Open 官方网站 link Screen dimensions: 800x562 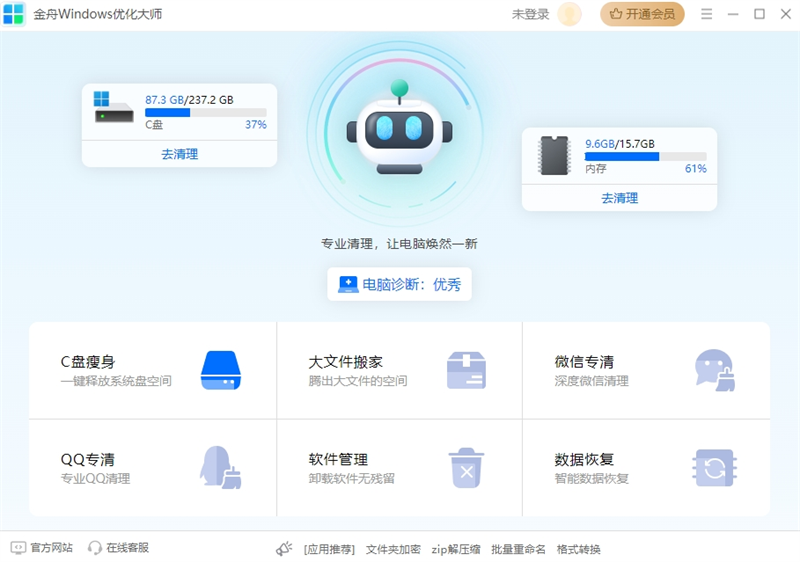pos(52,548)
